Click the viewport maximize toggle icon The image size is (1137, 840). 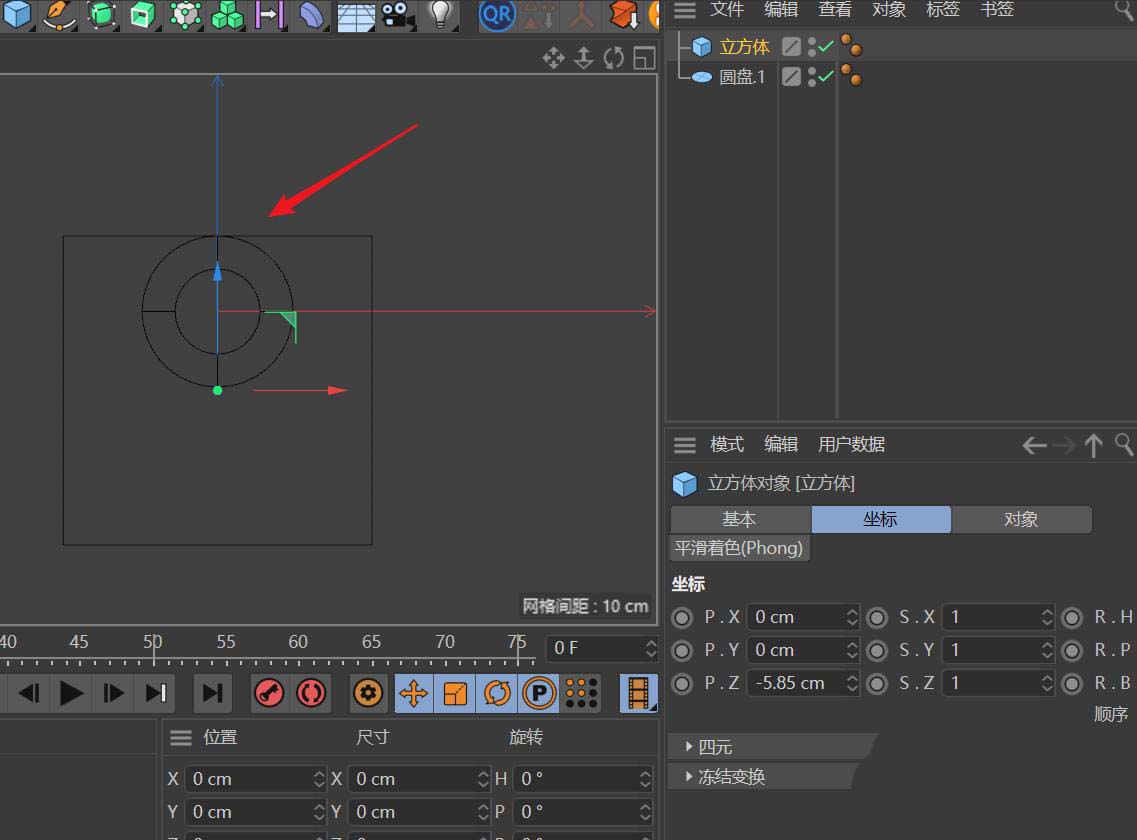pyautogui.click(x=644, y=58)
